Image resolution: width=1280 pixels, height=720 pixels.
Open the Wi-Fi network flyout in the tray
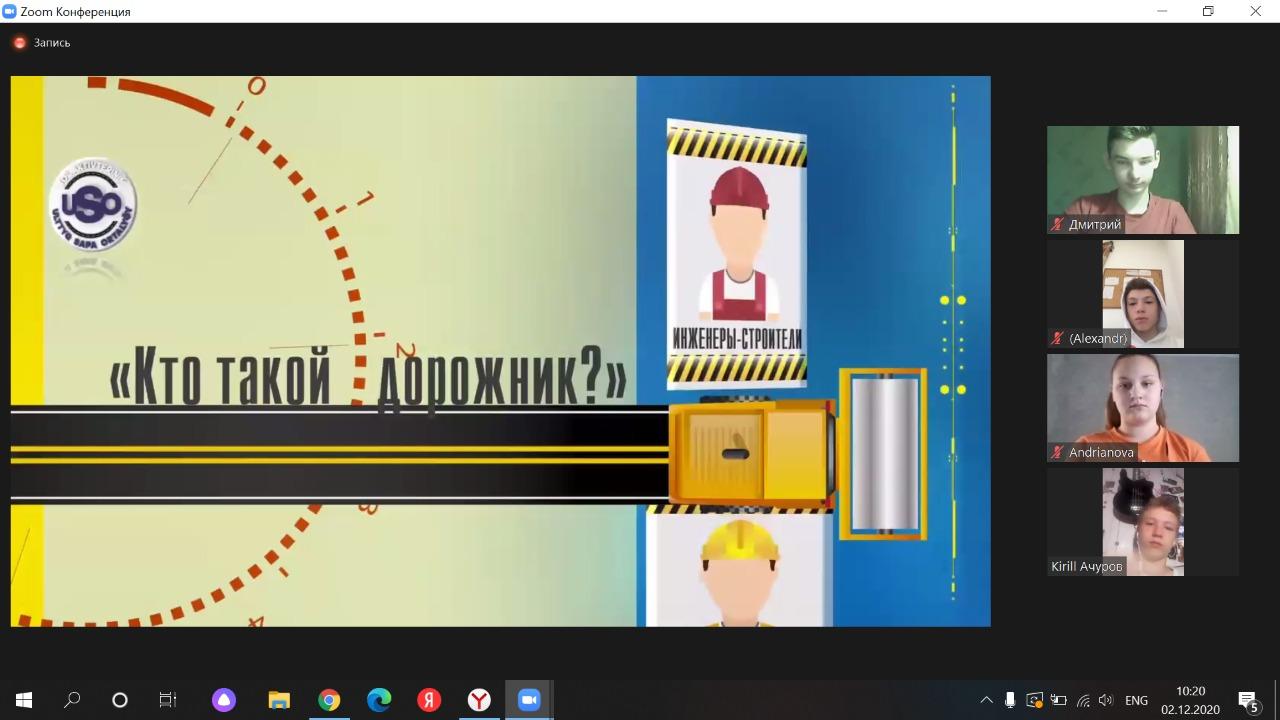[1082, 700]
